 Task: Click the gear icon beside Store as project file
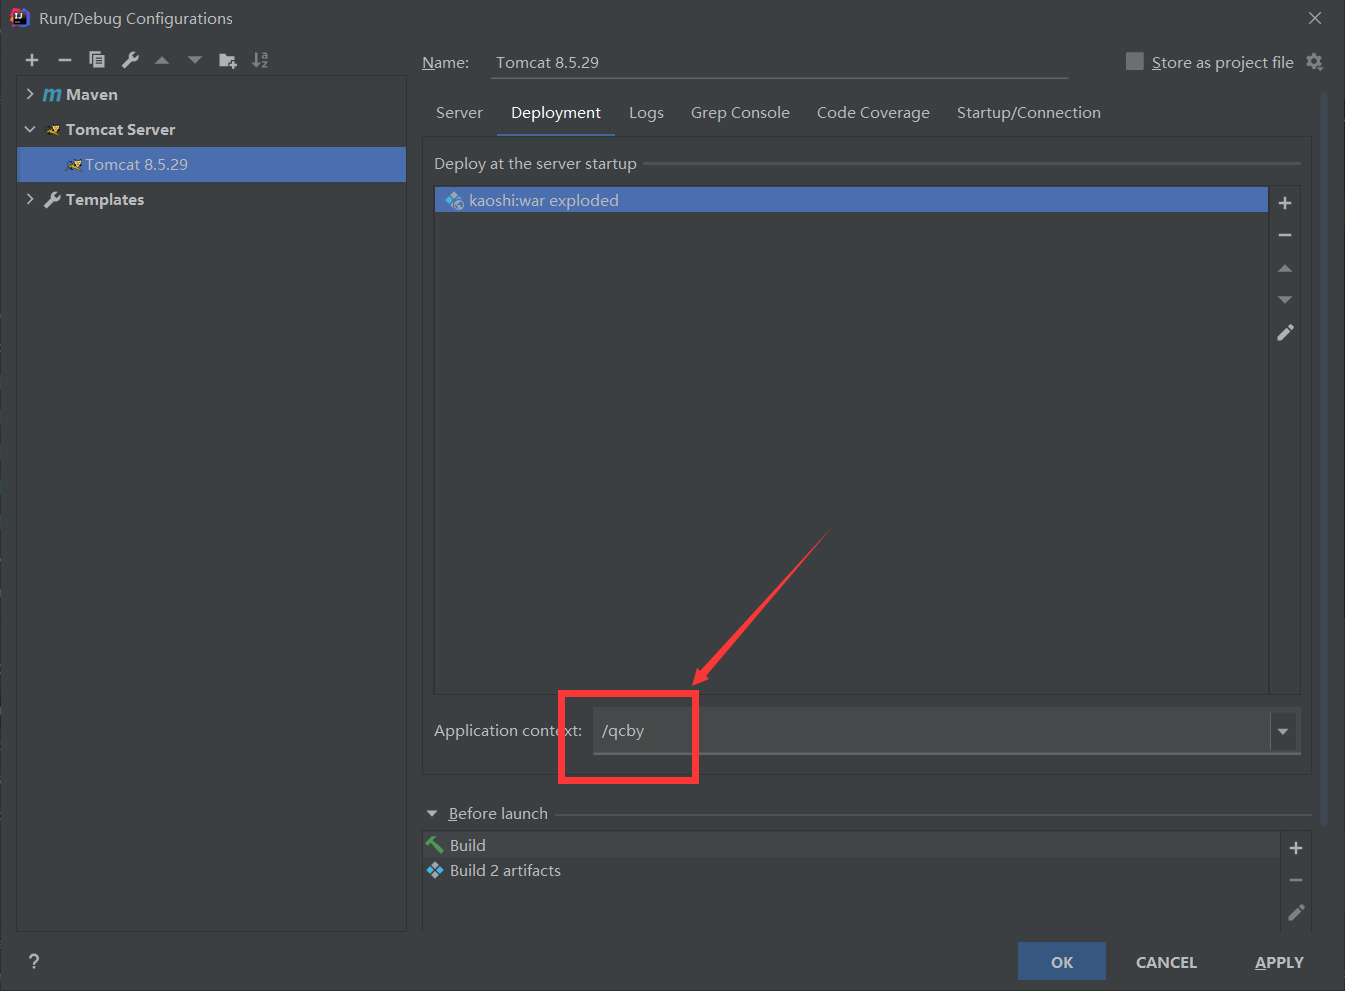[x=1314, y=62]
